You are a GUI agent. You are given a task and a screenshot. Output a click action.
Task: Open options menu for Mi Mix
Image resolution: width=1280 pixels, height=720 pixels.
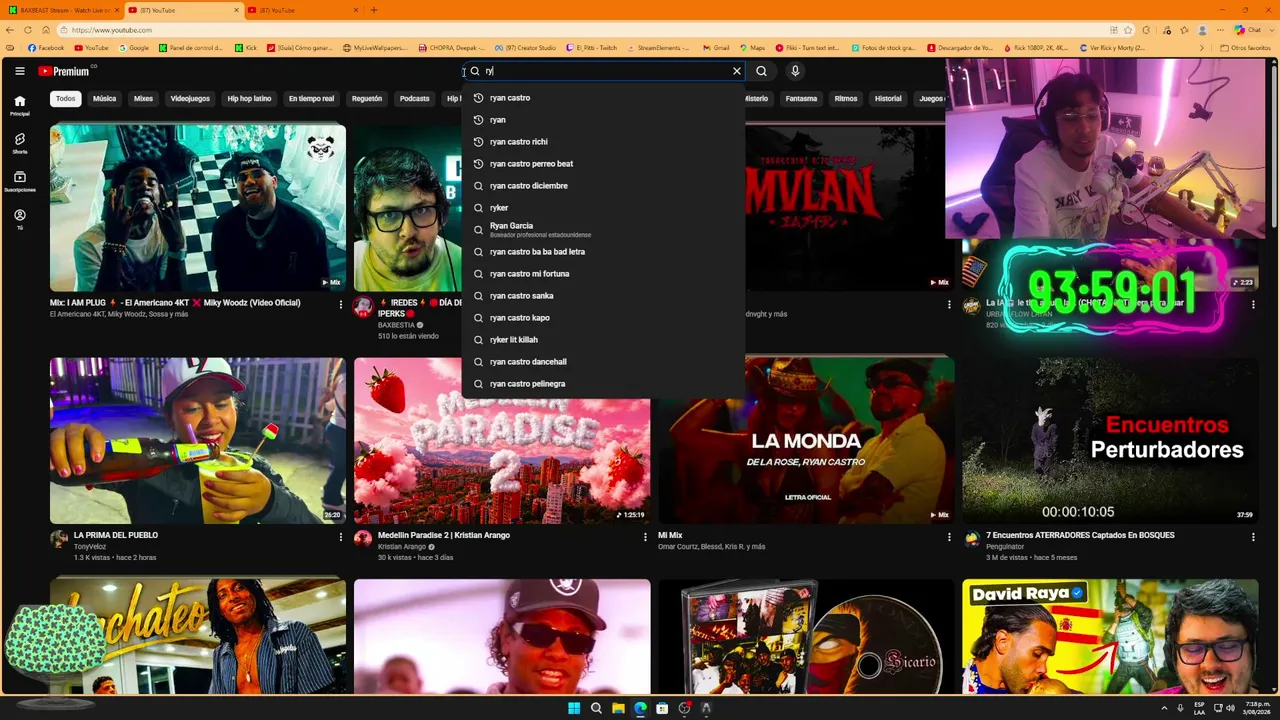coord(949,537)
